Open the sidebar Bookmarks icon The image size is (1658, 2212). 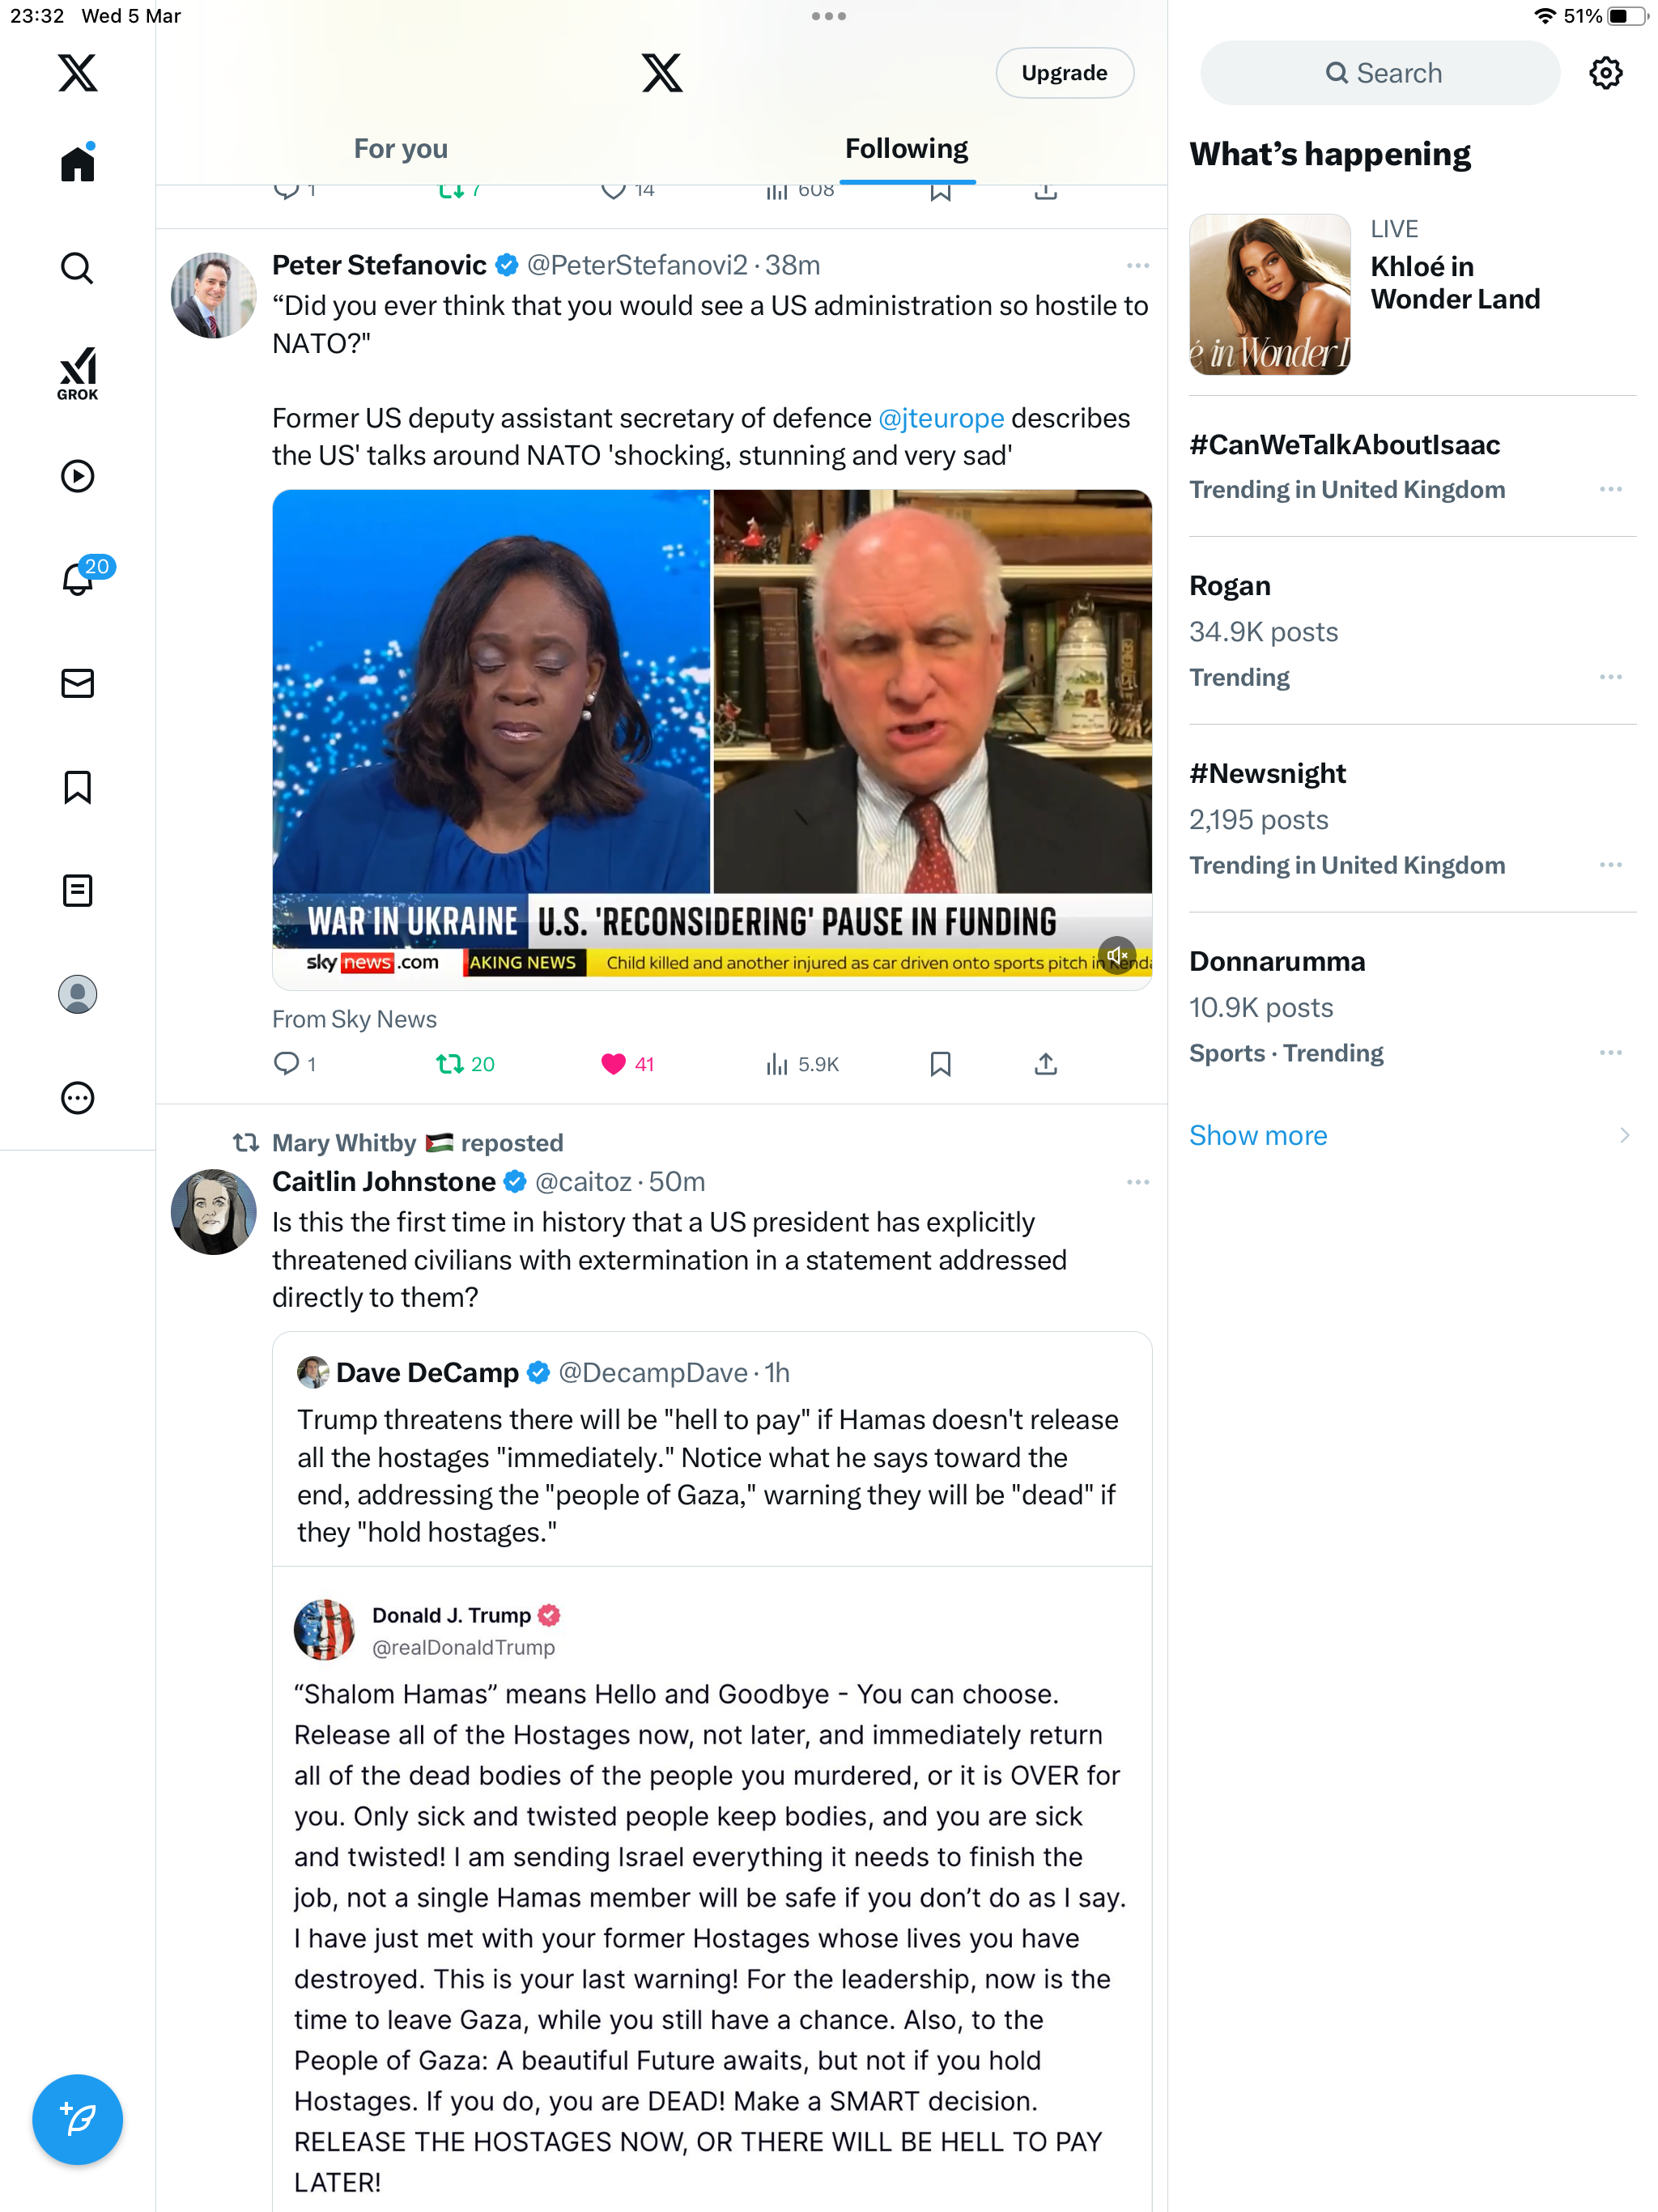[x=77, y=787]
